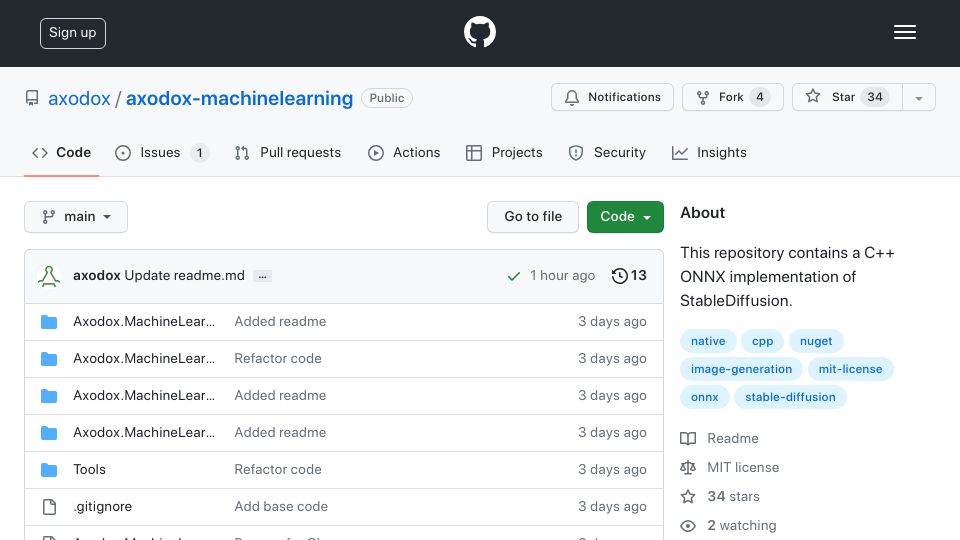Click the axodox avatar in commit bar
960x540 pixels.
[x=49, y=276]
